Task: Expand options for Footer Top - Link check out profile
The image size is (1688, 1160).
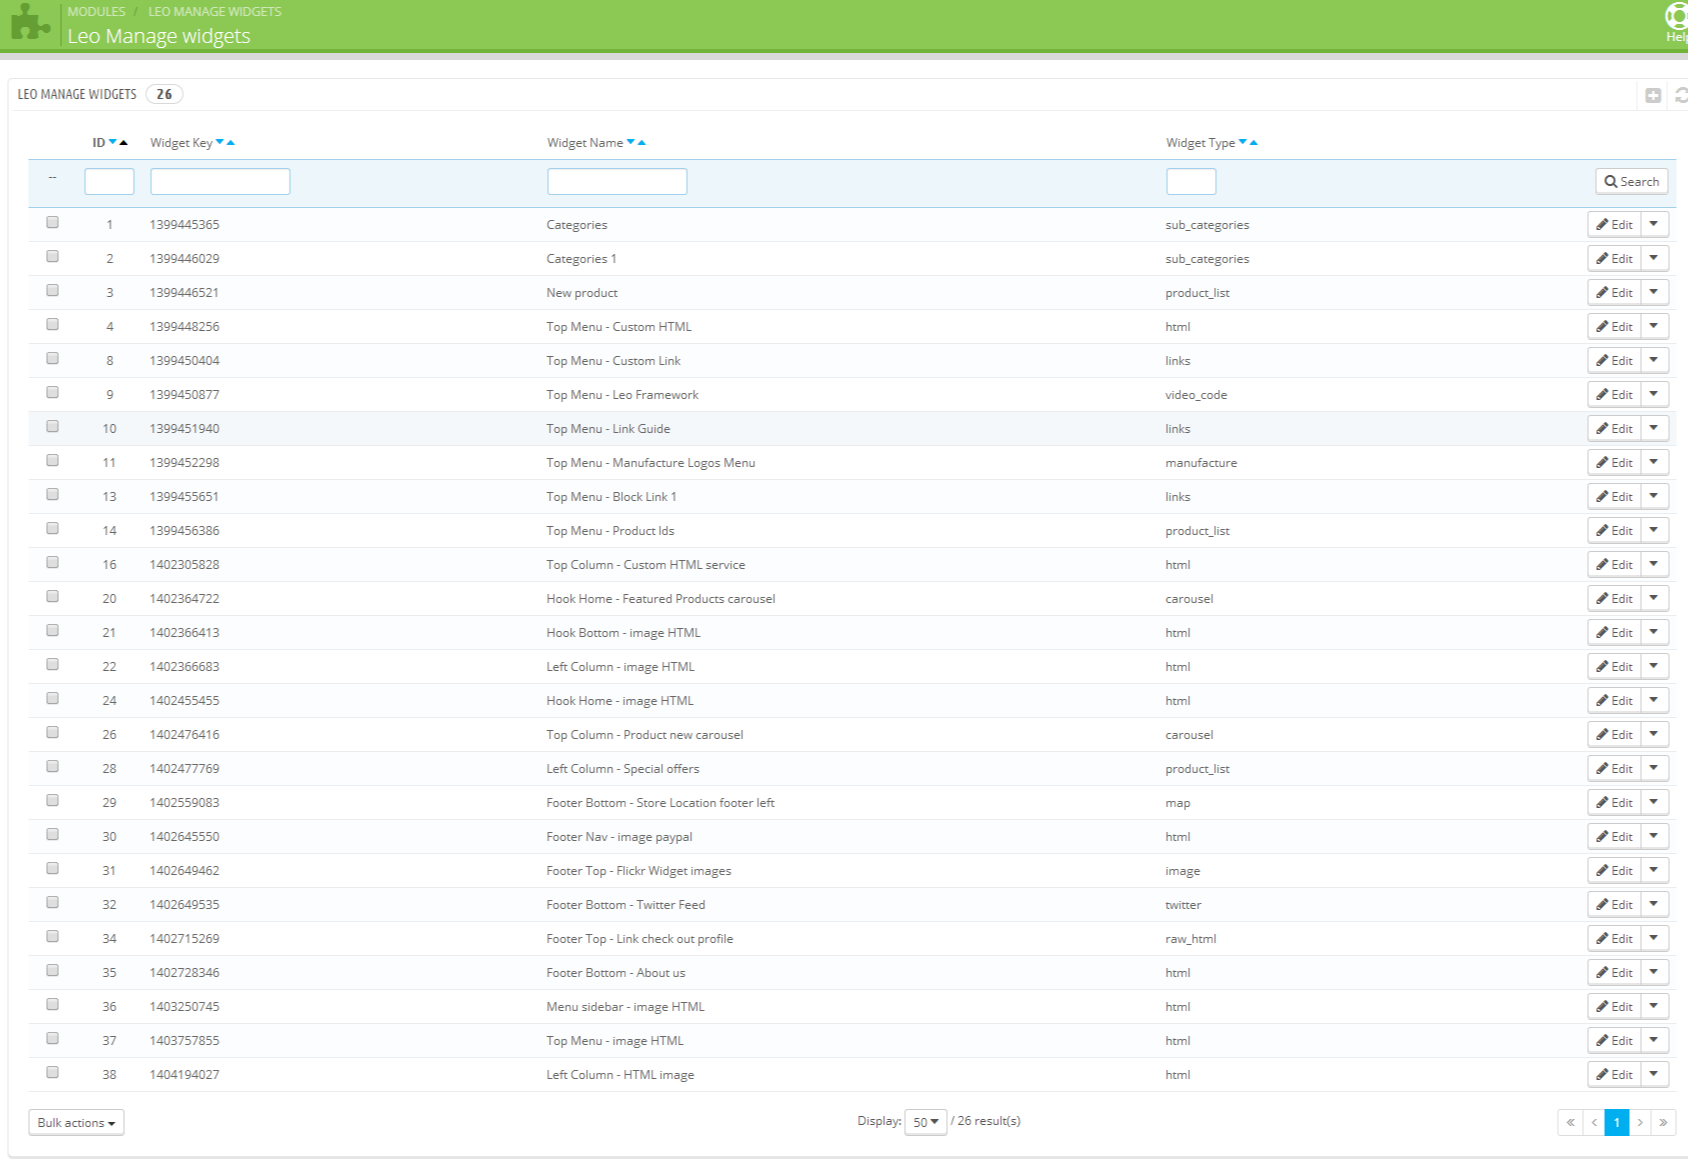Action: pyautogui.click(x=1654, y=938)
